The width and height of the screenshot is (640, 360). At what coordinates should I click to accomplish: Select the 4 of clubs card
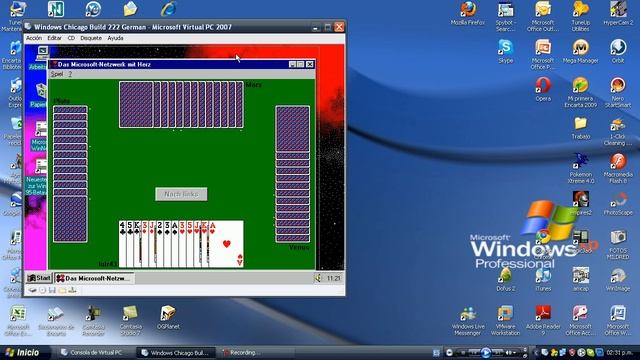click(x=122, y=244)
